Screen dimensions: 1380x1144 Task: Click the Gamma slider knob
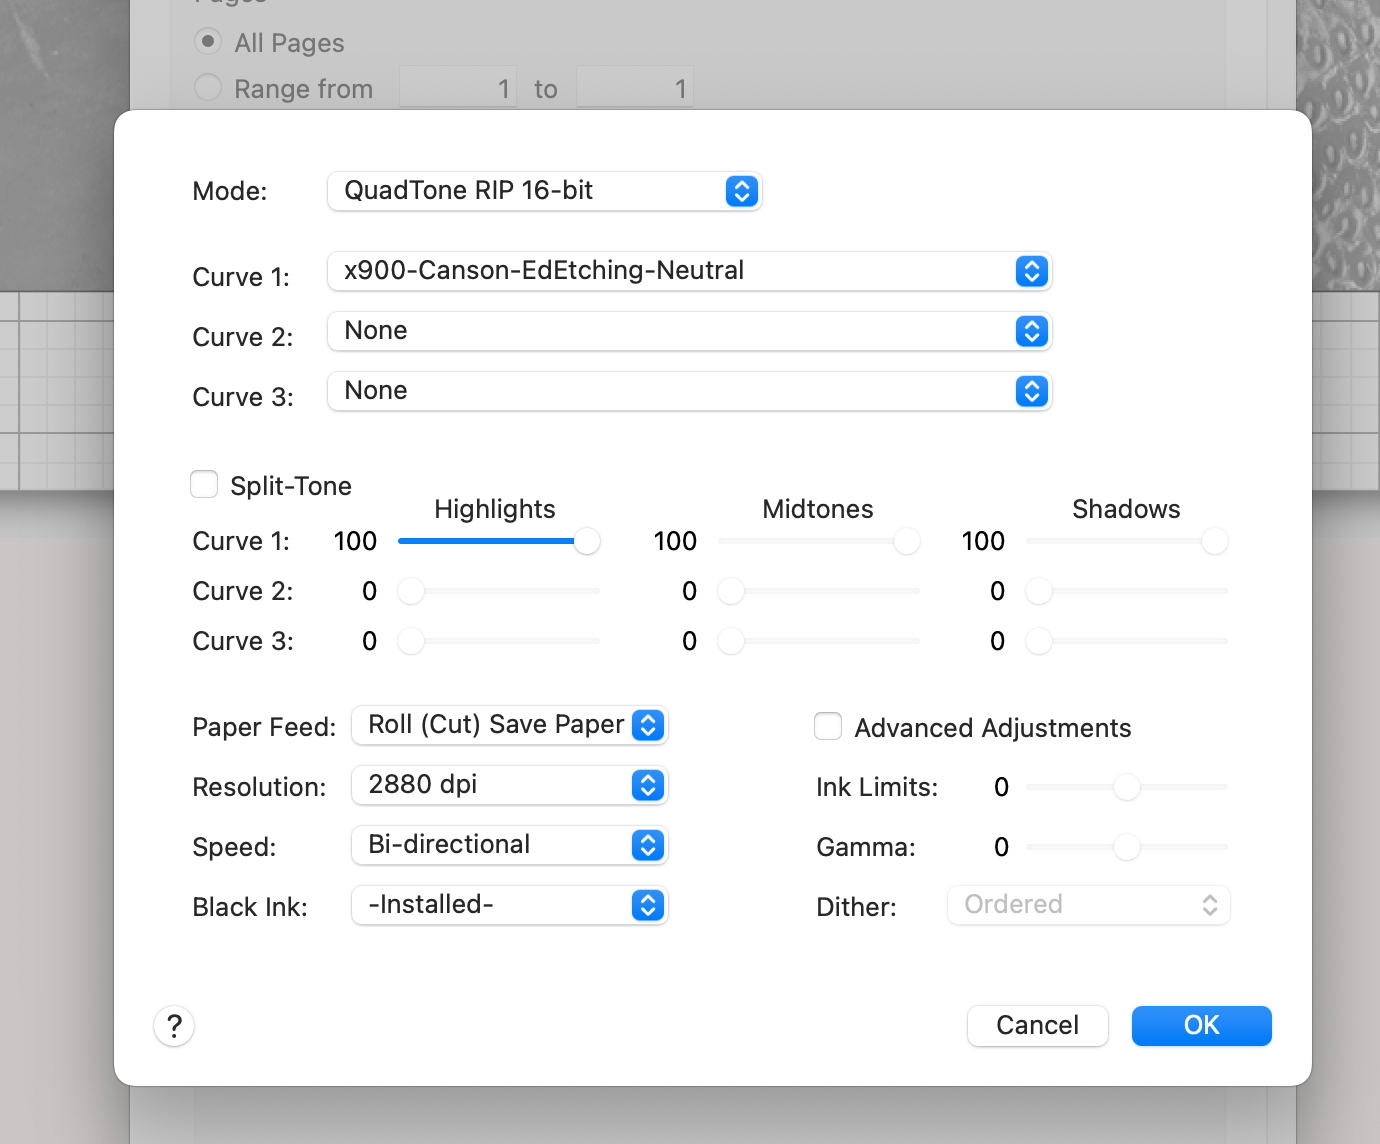[x=1127, y=847]
